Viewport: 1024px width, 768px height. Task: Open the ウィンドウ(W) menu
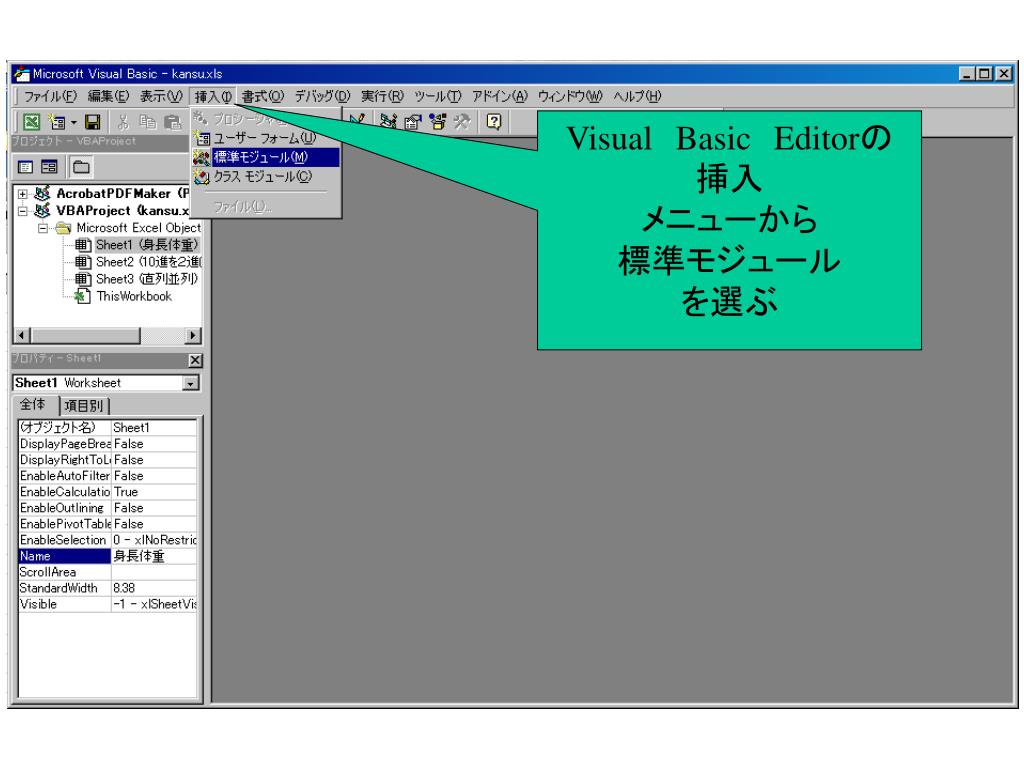[x=570, y=97]
